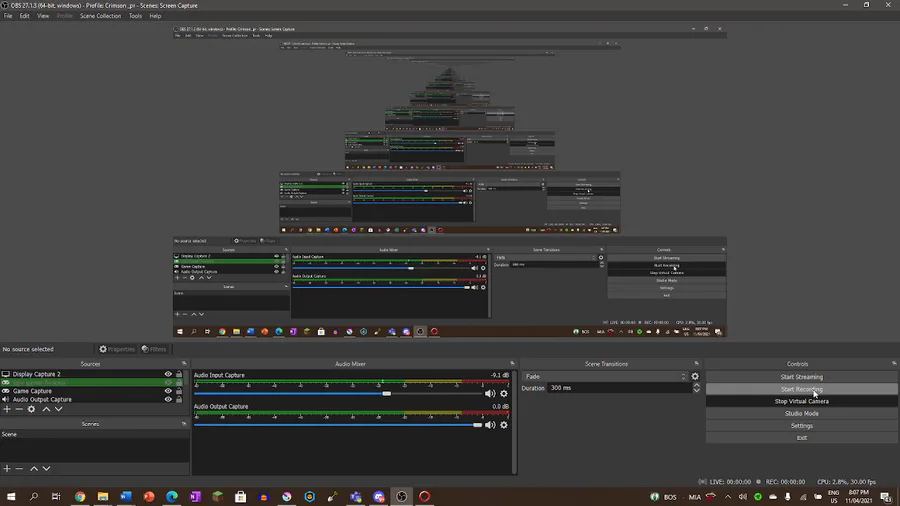Open the Tools menu
The image size is (900, 506).
point(135,16)
